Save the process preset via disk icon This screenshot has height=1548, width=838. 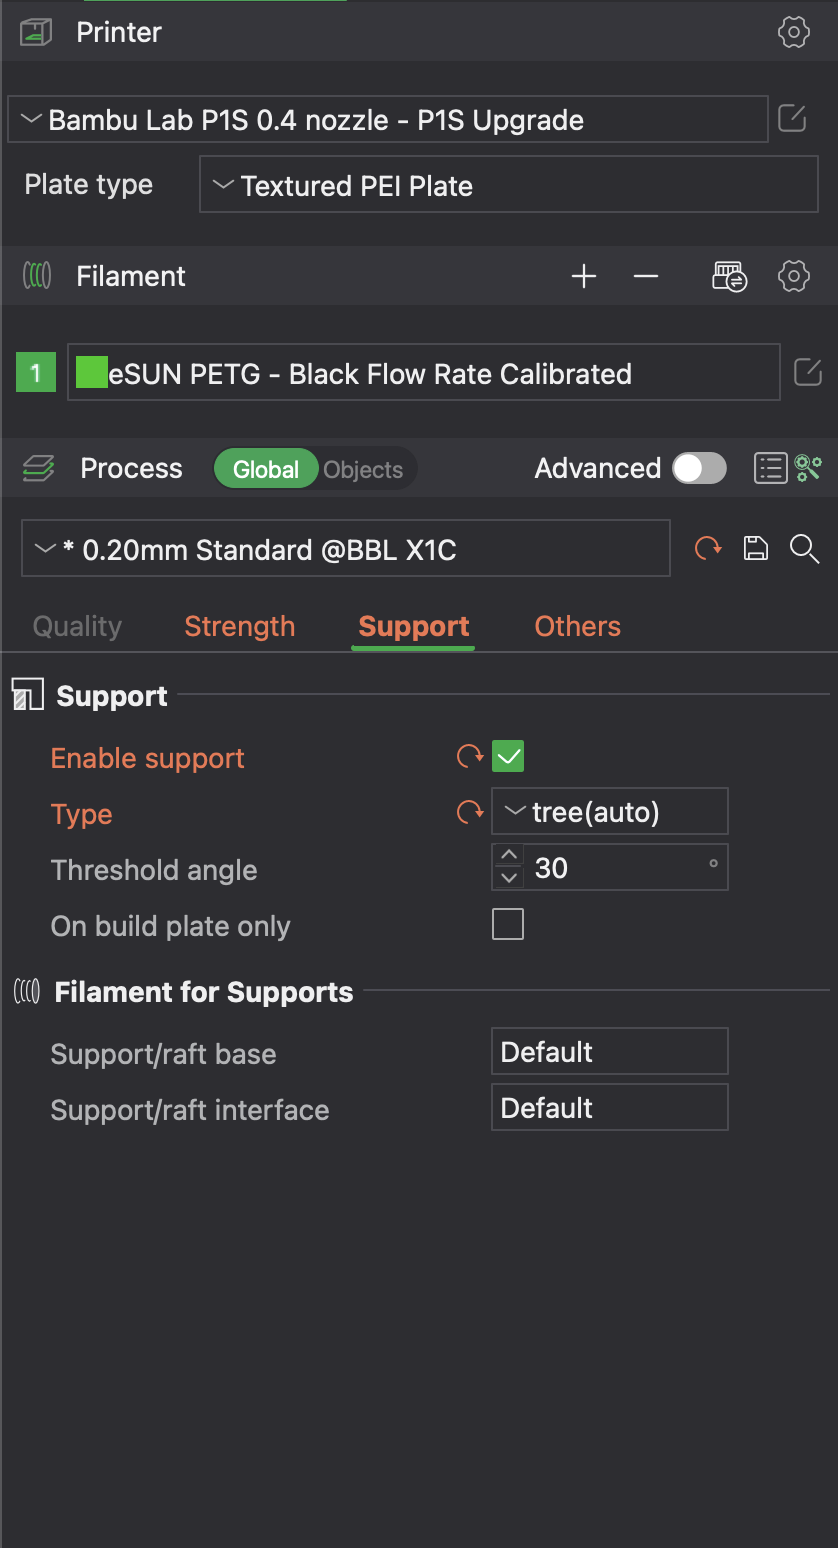(756, 548)
